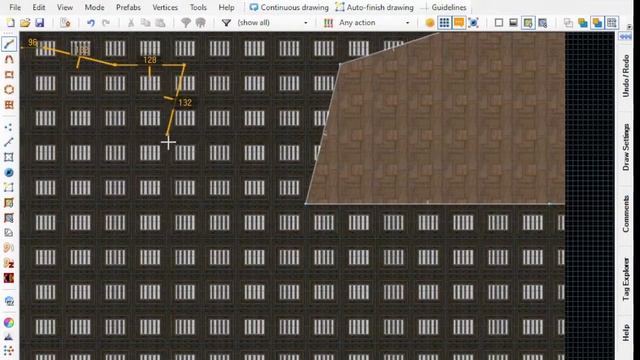Switch to Linedefs mode icon
This screenshot has width=640, height=360.
pyautogui.click(x=9, y=142)
